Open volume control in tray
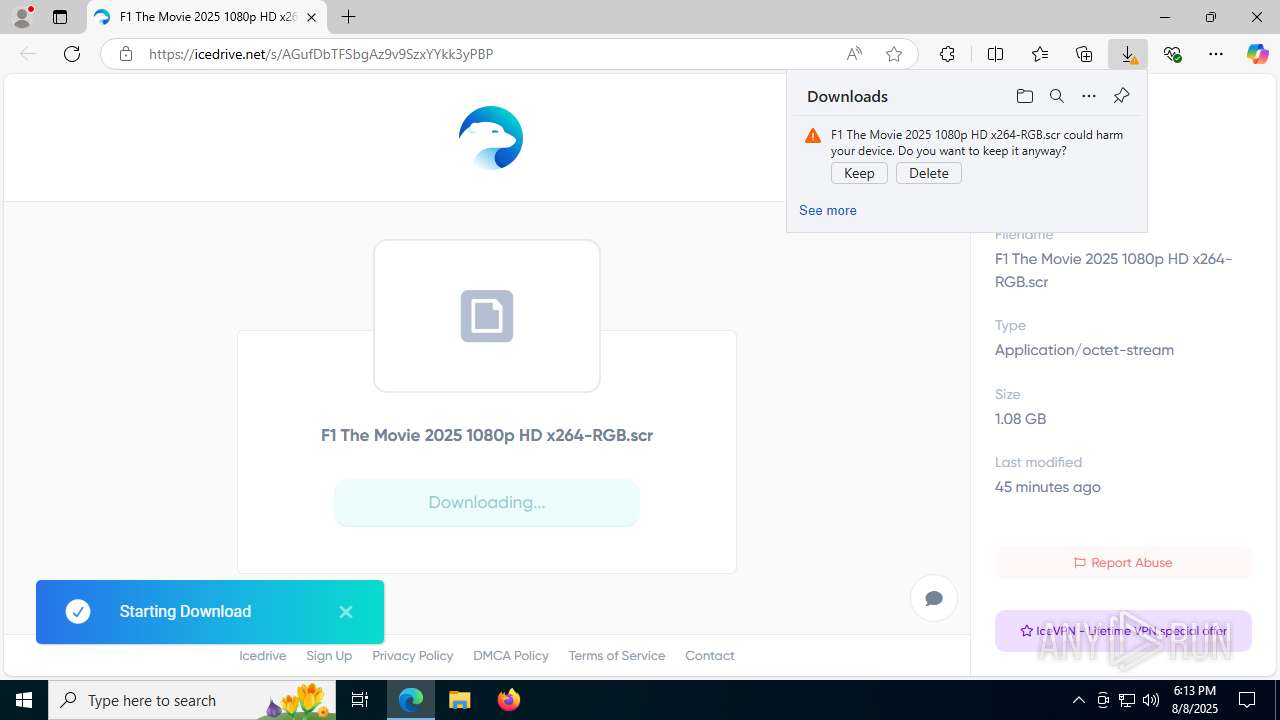 click(1151, 700)
